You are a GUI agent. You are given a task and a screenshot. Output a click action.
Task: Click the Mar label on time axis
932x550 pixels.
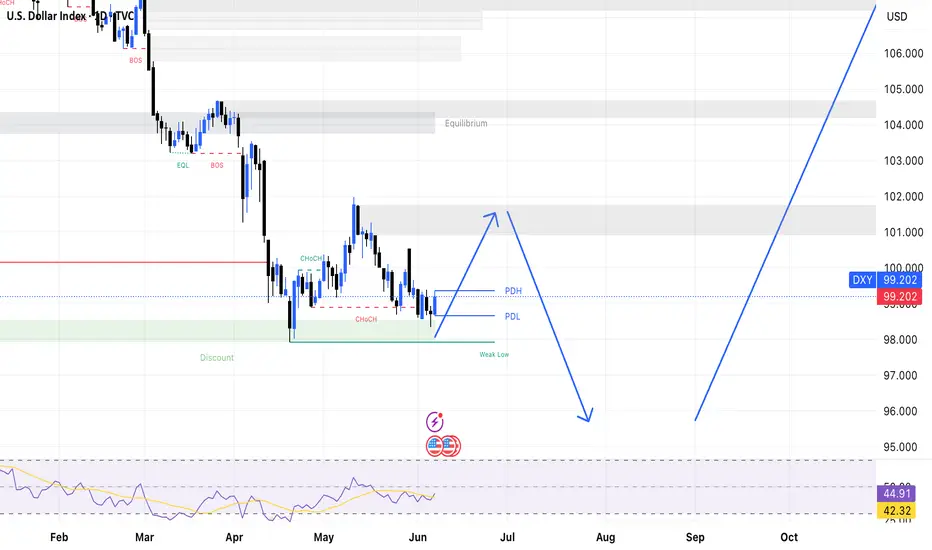pos(144,537)
